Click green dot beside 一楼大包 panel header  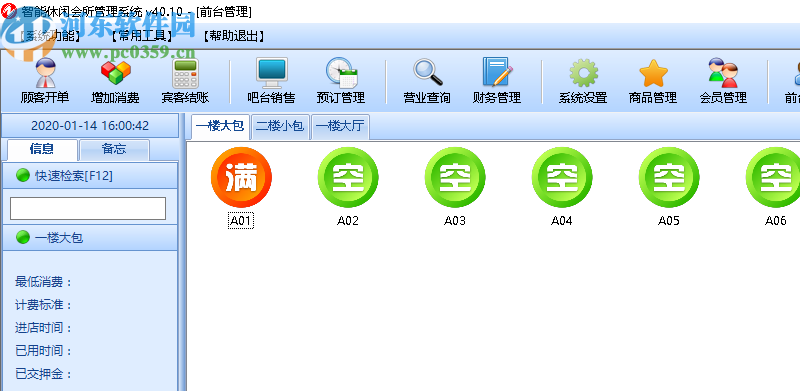tap(23, 237)
